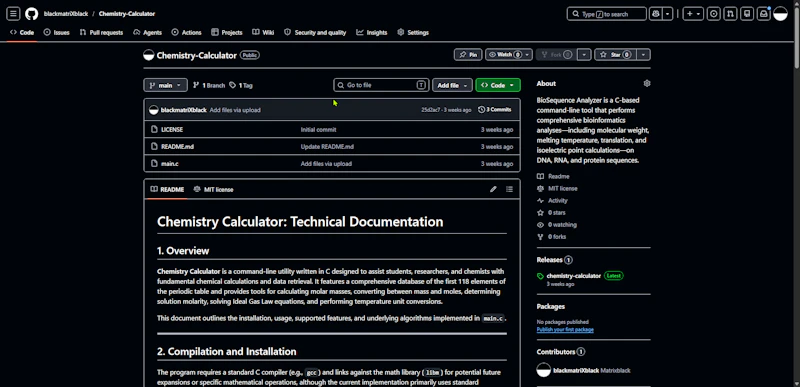
Task: Open the README.md file
Action: [177, 146]
